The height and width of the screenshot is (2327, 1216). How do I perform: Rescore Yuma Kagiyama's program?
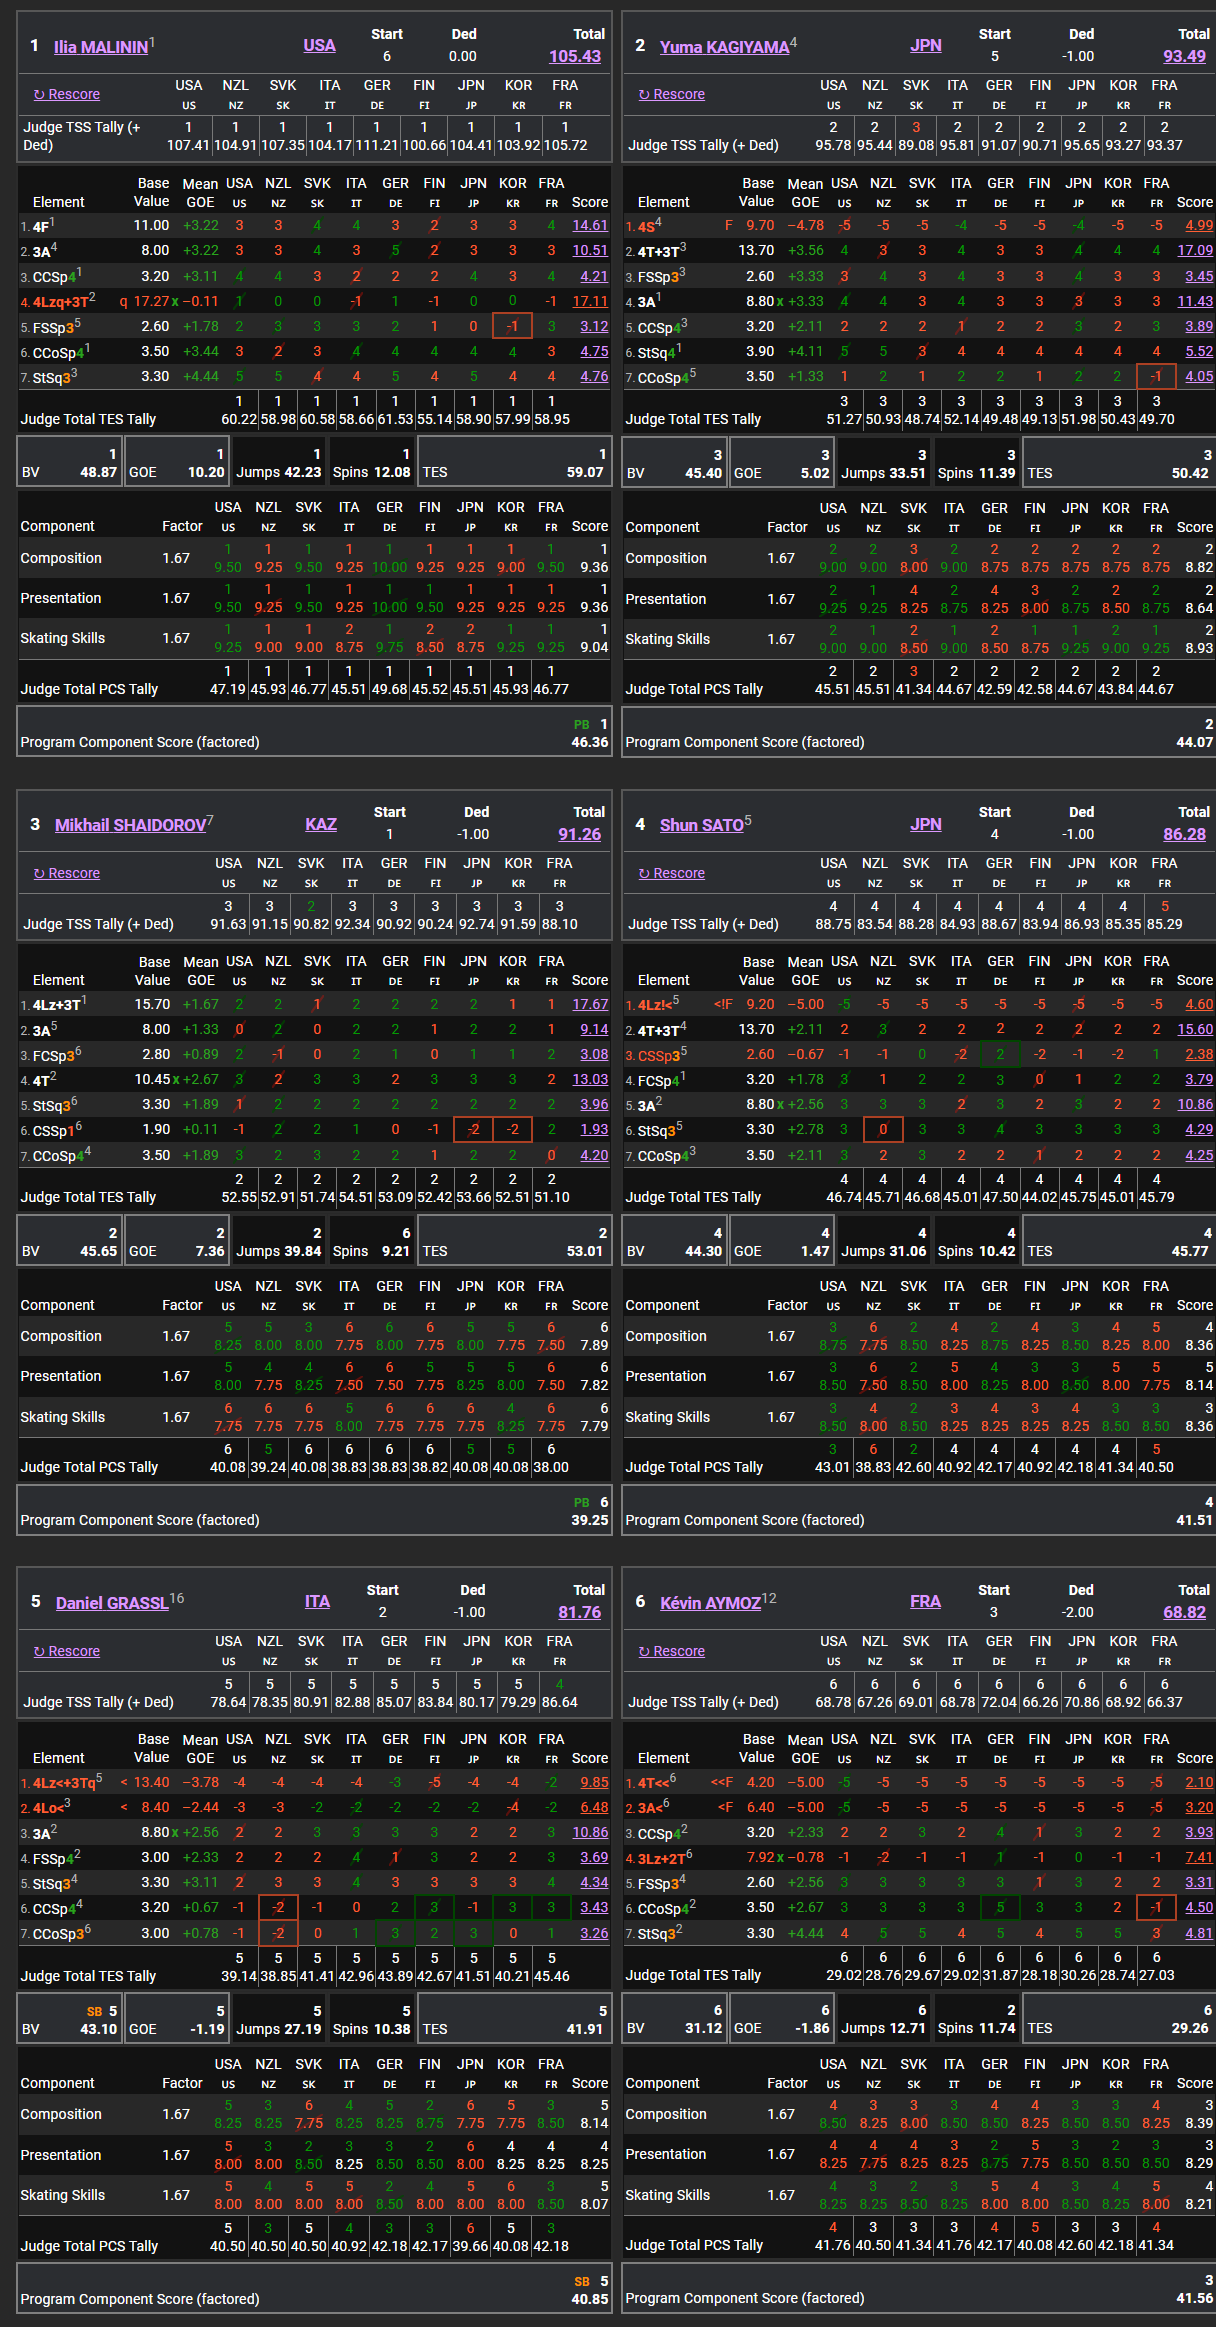pos(672,94)
